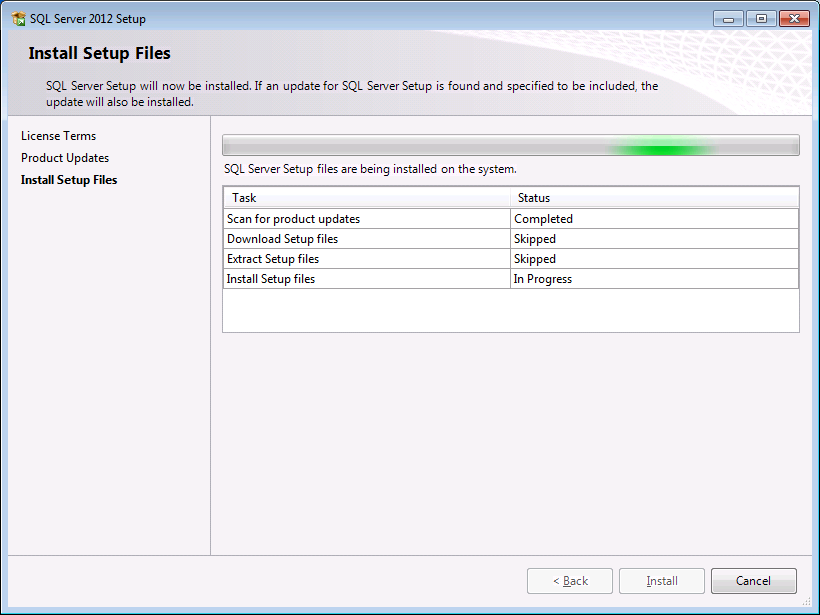Screen dimensions: 820x615
Task: Click the Back button
Action: coord(569,581)
